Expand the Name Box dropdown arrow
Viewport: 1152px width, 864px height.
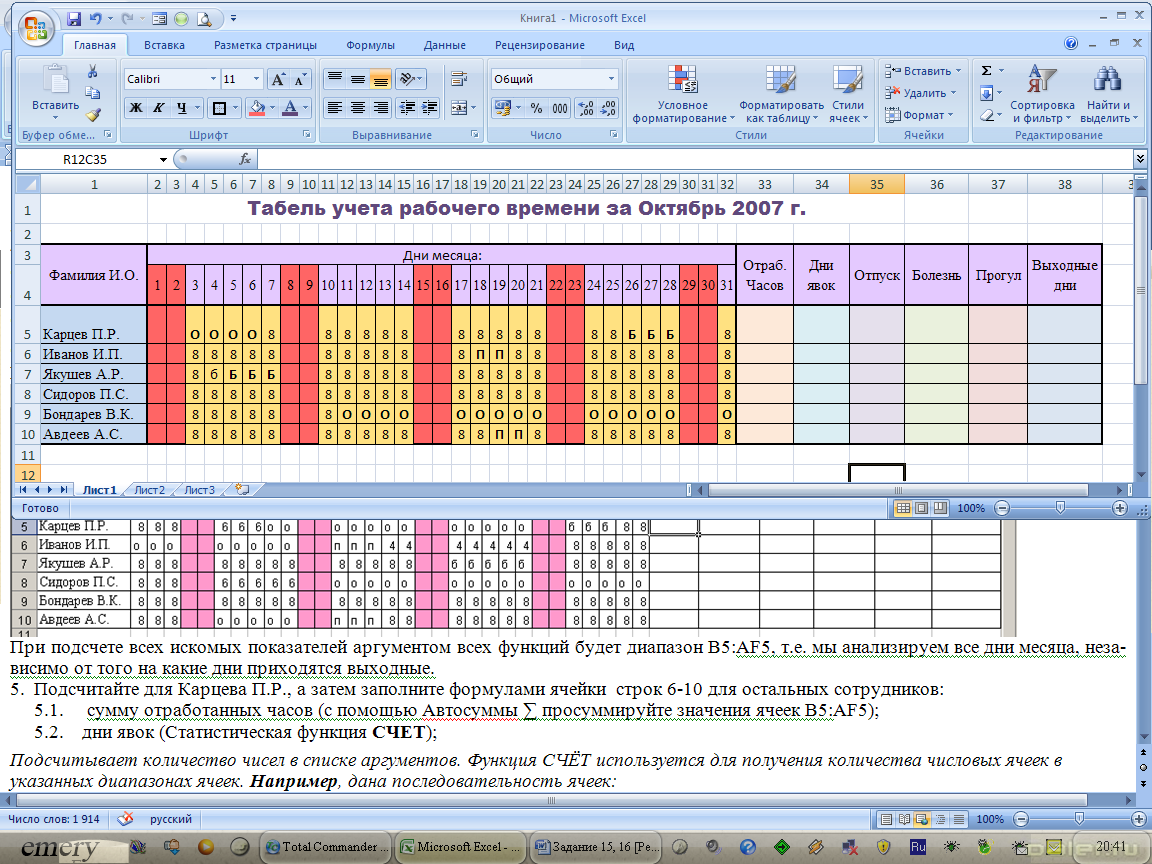coord(163,159)
